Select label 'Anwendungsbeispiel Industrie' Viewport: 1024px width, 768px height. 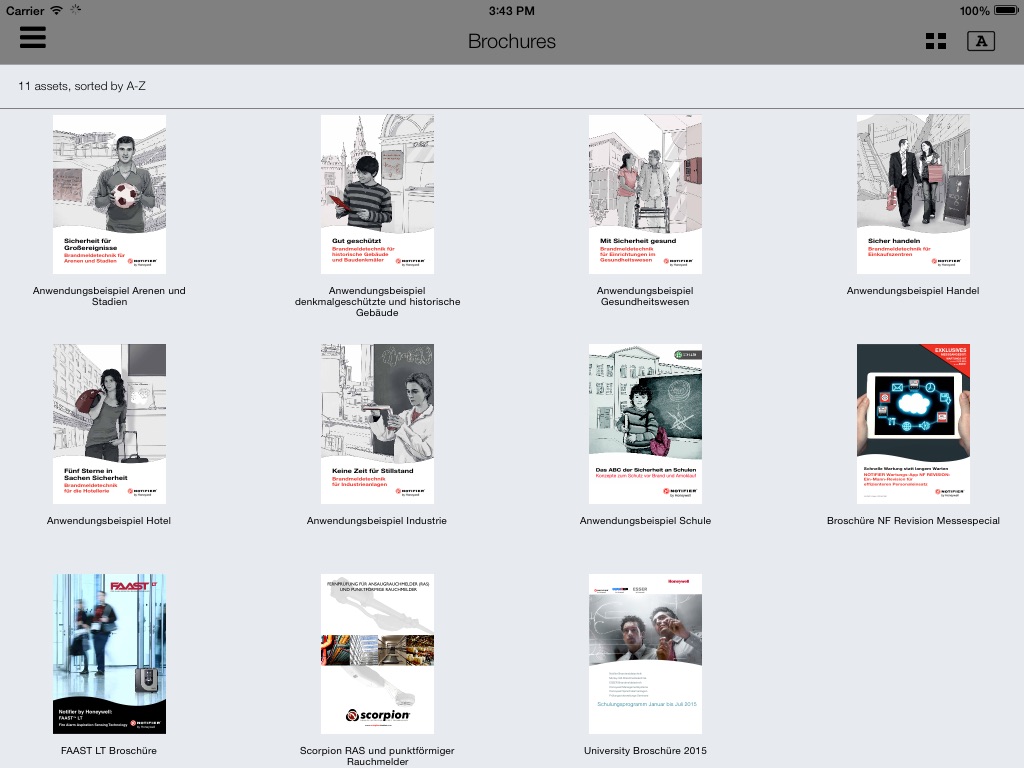(x=377, y=520)
